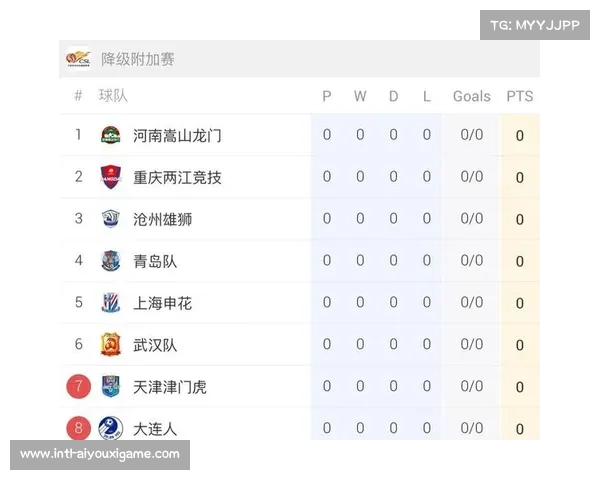This screenshot has height=480, width=600.
Task: Click the TG: MYYJJPP label
Action: pos(535,25)
